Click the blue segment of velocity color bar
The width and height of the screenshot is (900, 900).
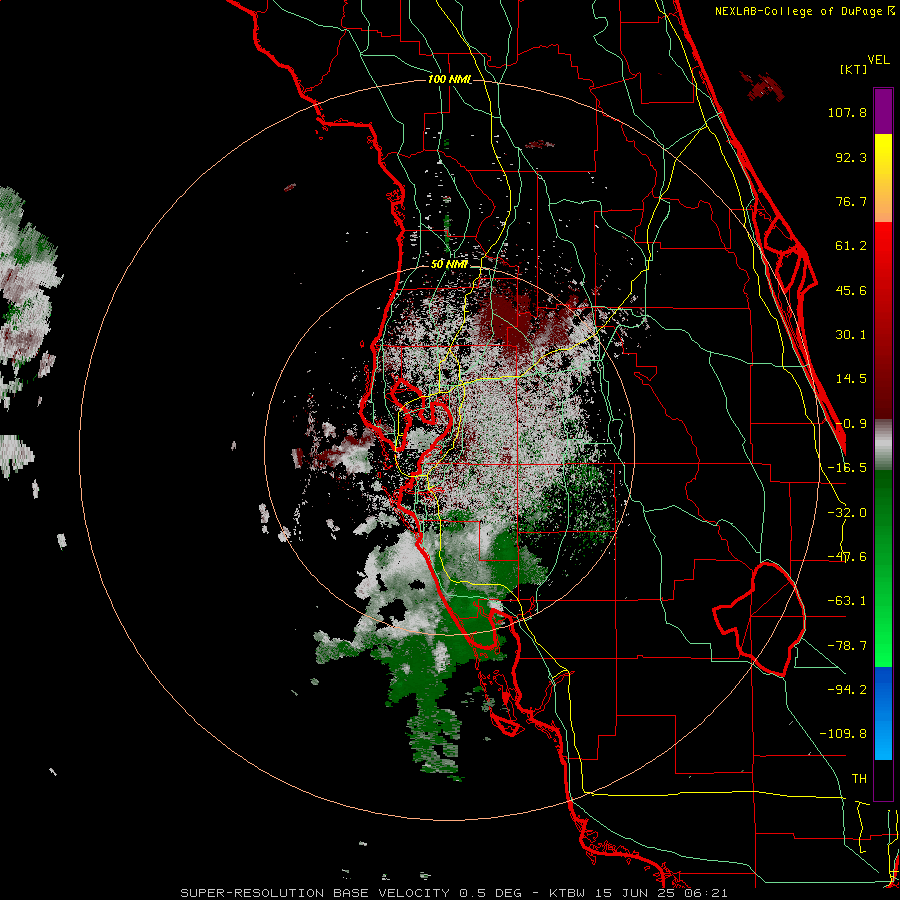[883, 713]
